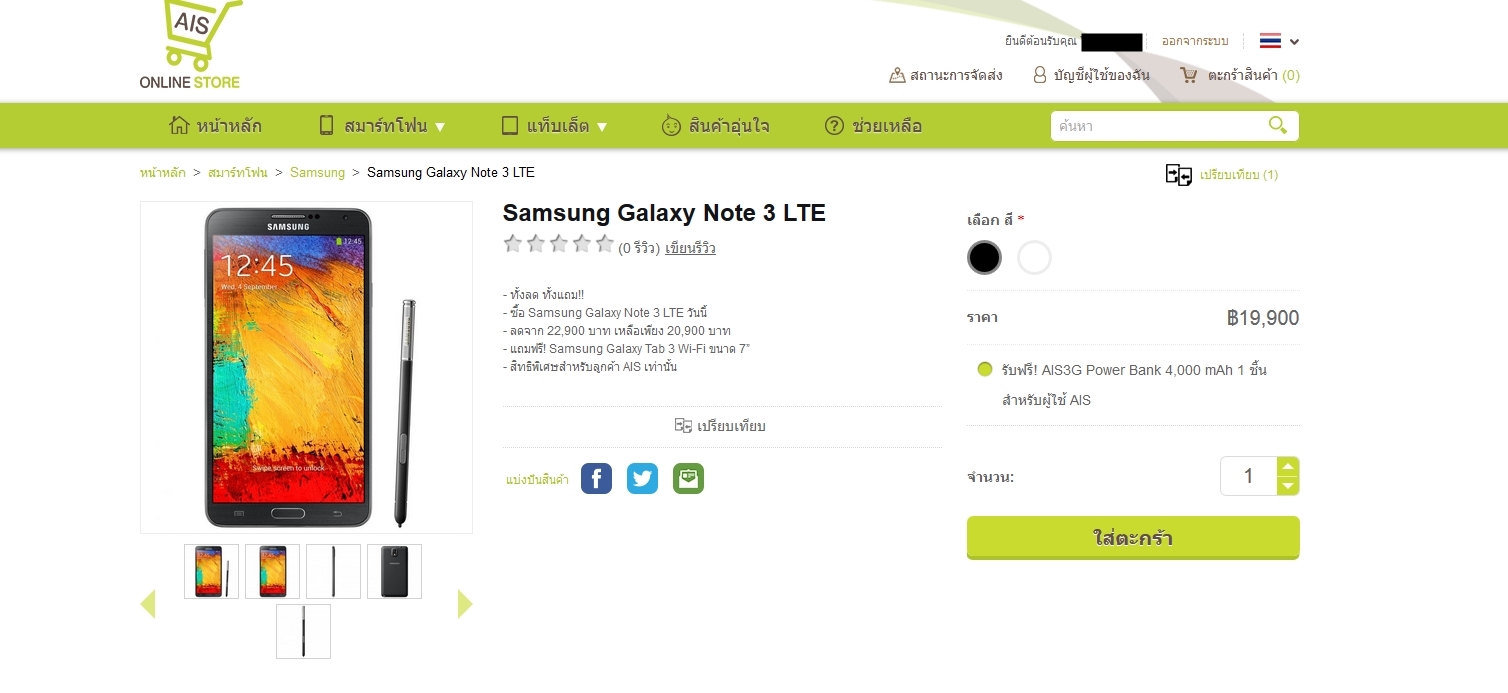The width and height of the screenshot is (1508, 693).
Task: Open the language flag dropdown
Action: point(1279,41)
